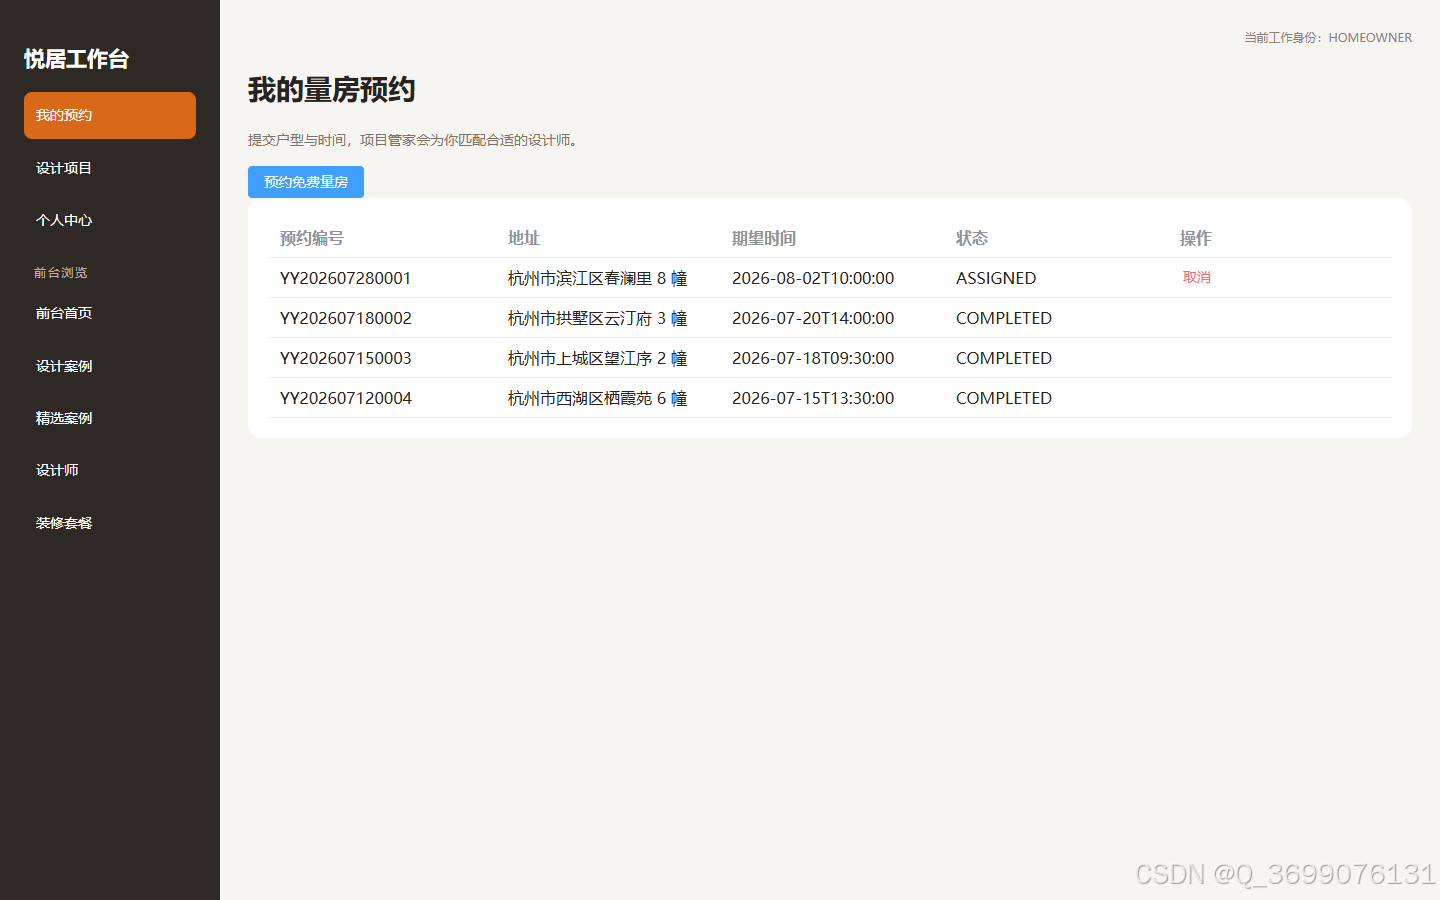Open 个人中心 in the sidebar
1440x900 pixels.
click(x=110, y=220)
